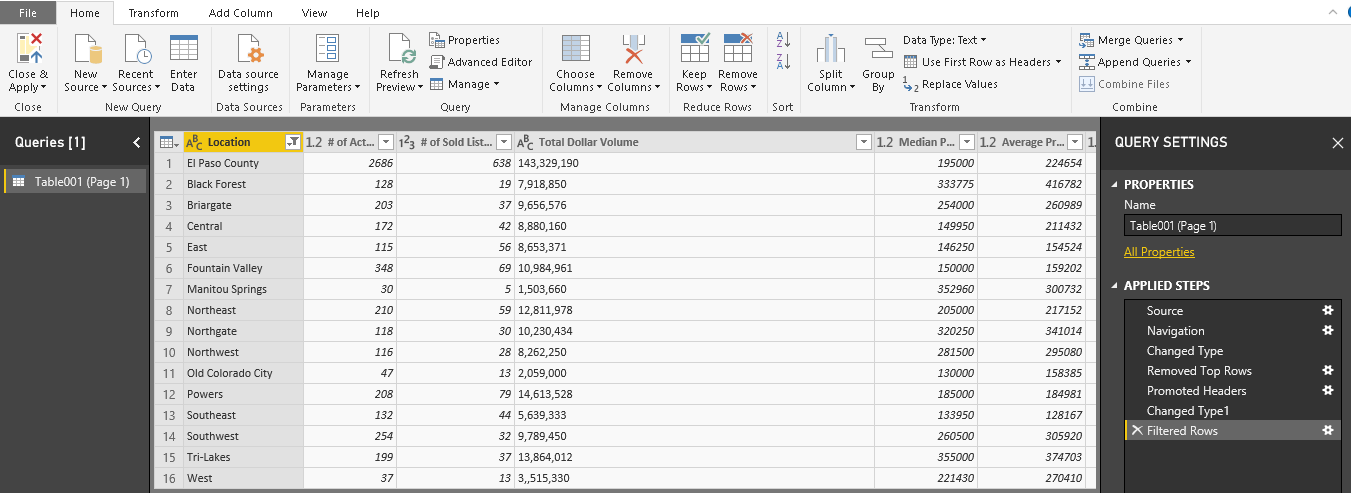Screen dimensions: 1351x493
Task: Collapse the PROPERTIES section
Action: click(x=1116, y=185)
